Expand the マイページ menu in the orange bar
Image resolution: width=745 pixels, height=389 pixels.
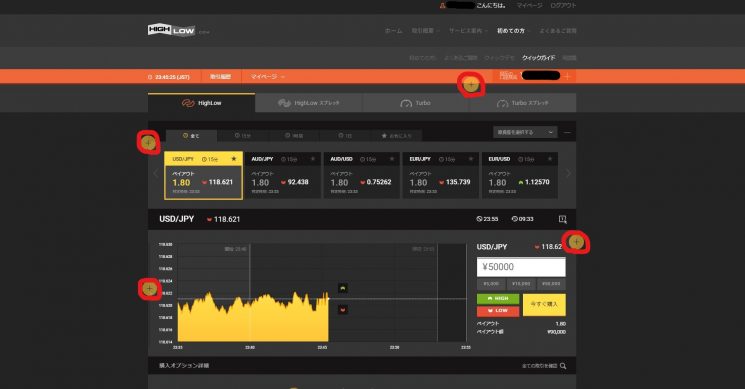pos(267,76)
